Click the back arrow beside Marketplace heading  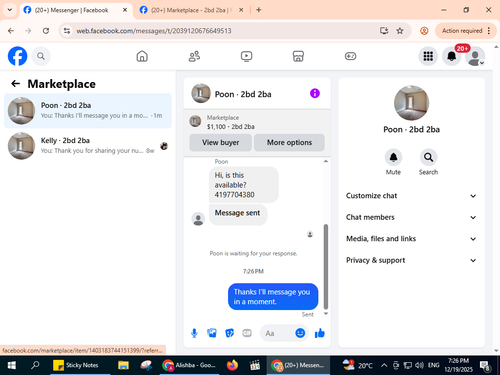(15, 84)
